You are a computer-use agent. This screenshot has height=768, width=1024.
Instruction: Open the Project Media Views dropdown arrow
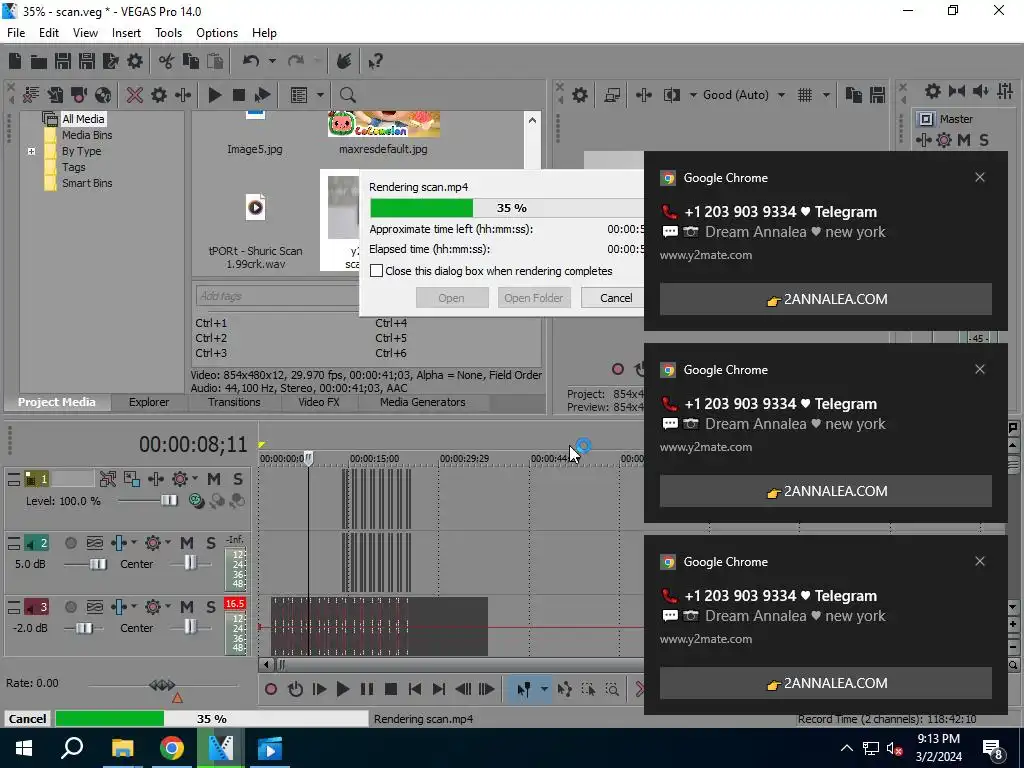(x=320, y=95)
